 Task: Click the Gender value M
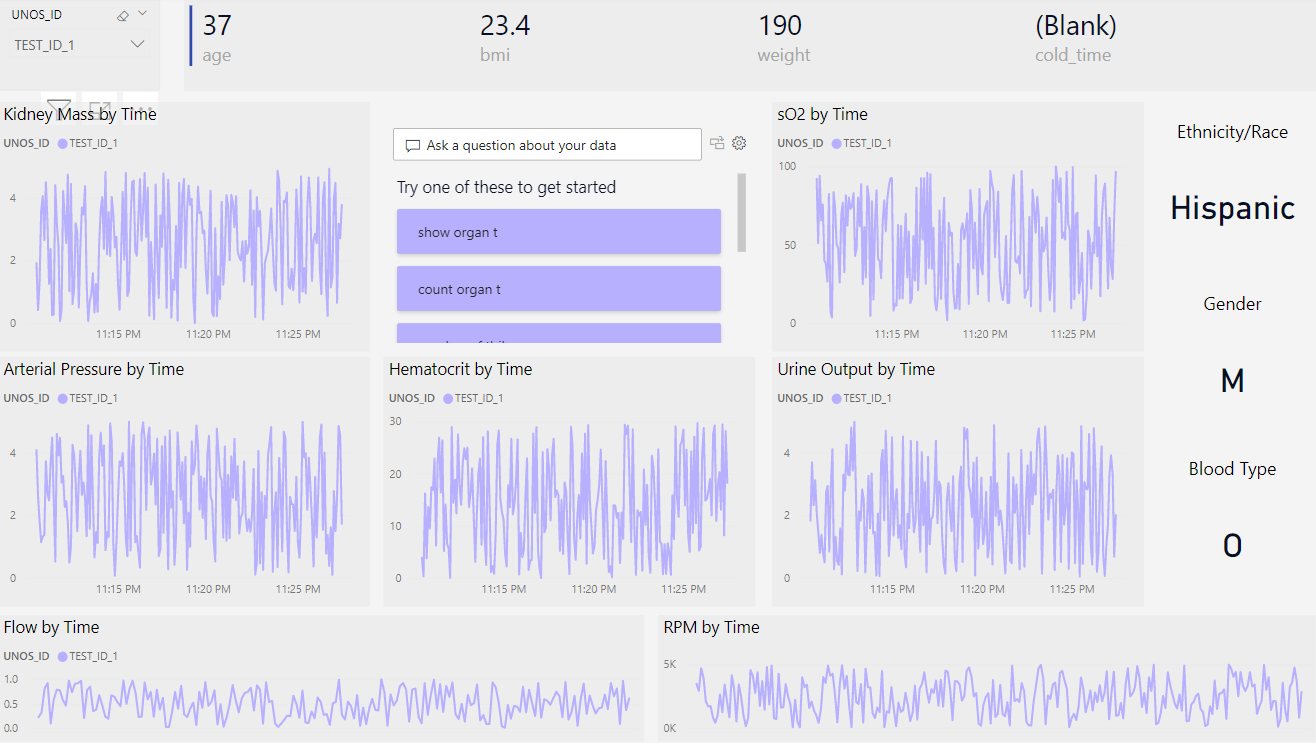[x=1232, y=381]
